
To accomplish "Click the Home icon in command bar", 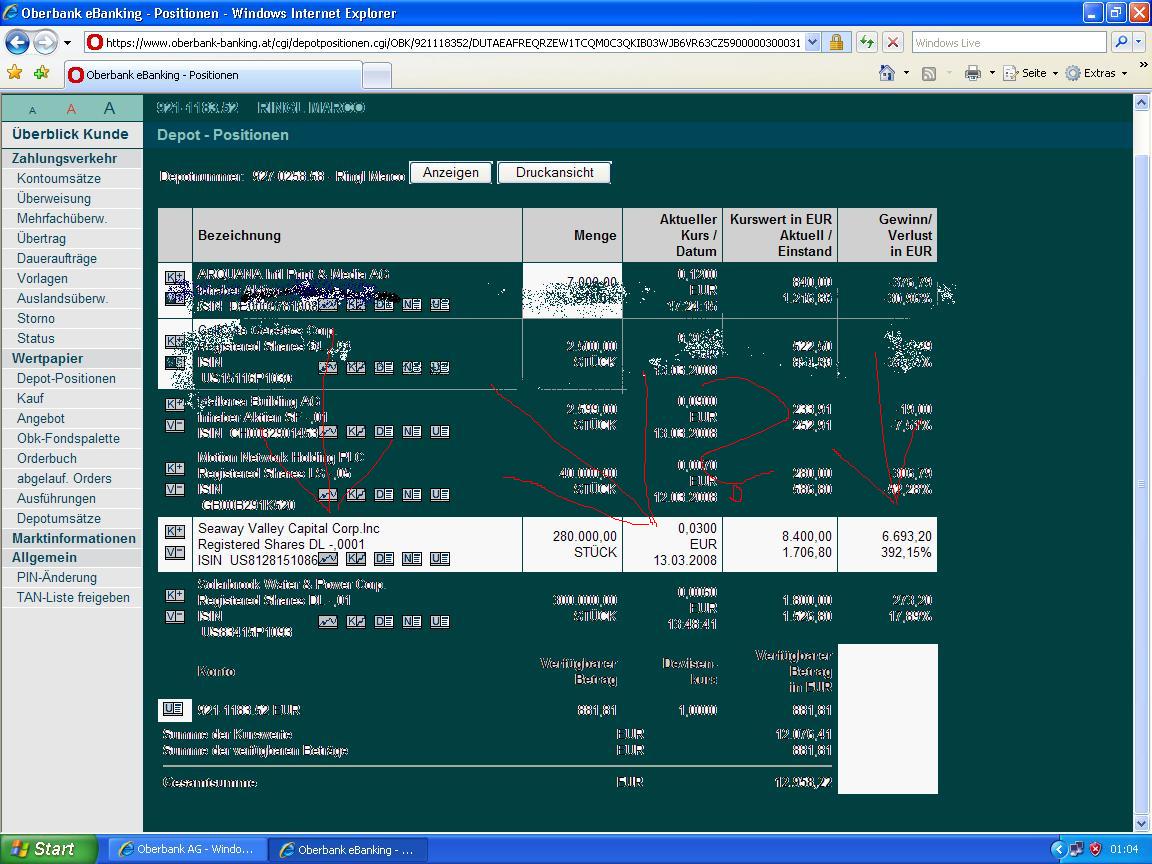I will click(887, 73).
